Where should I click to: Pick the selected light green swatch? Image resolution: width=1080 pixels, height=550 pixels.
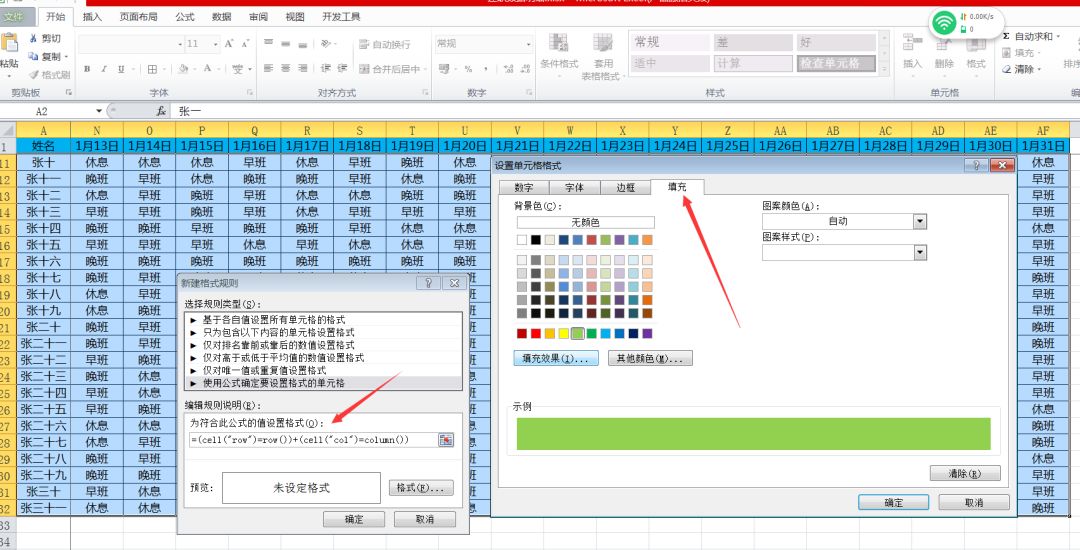[x=578, y=334]
